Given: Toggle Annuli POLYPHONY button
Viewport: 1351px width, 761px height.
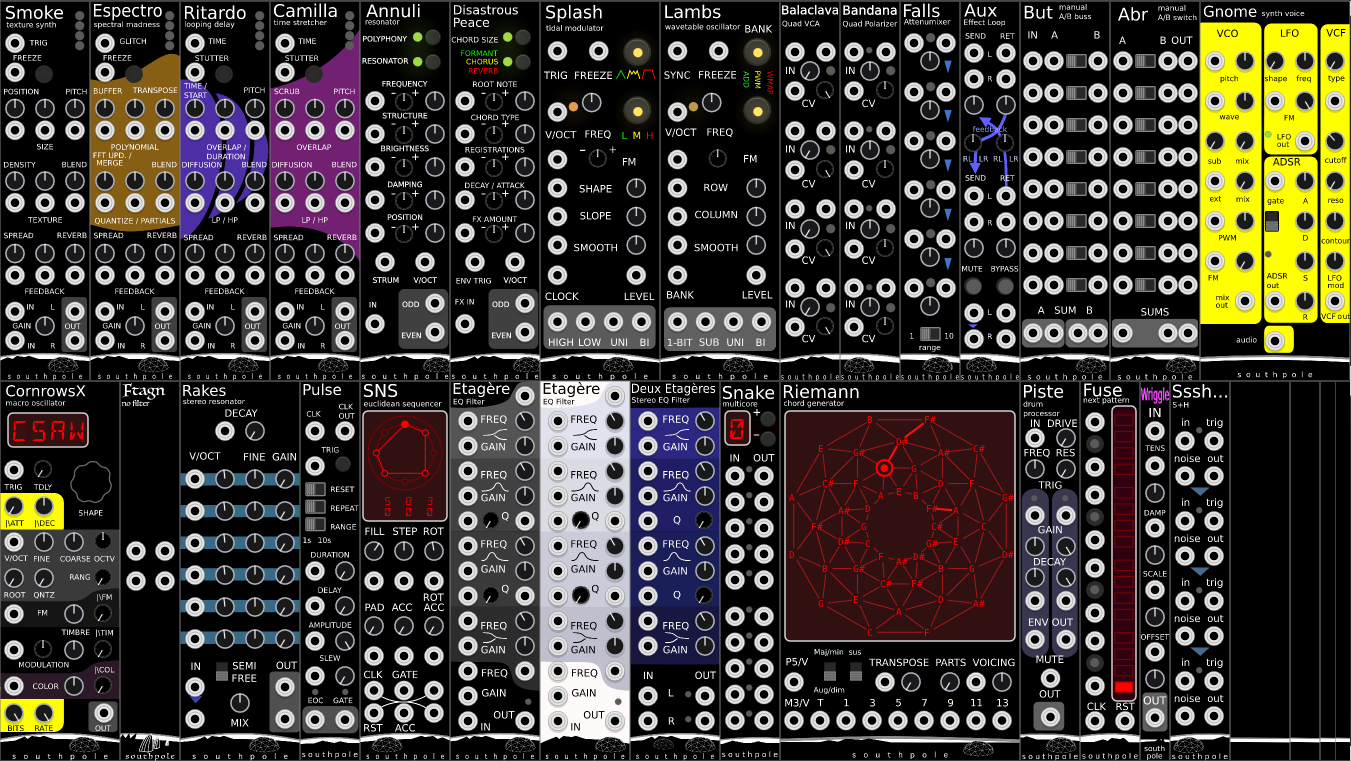Looking at the screenshot, I should click(433, 38).
